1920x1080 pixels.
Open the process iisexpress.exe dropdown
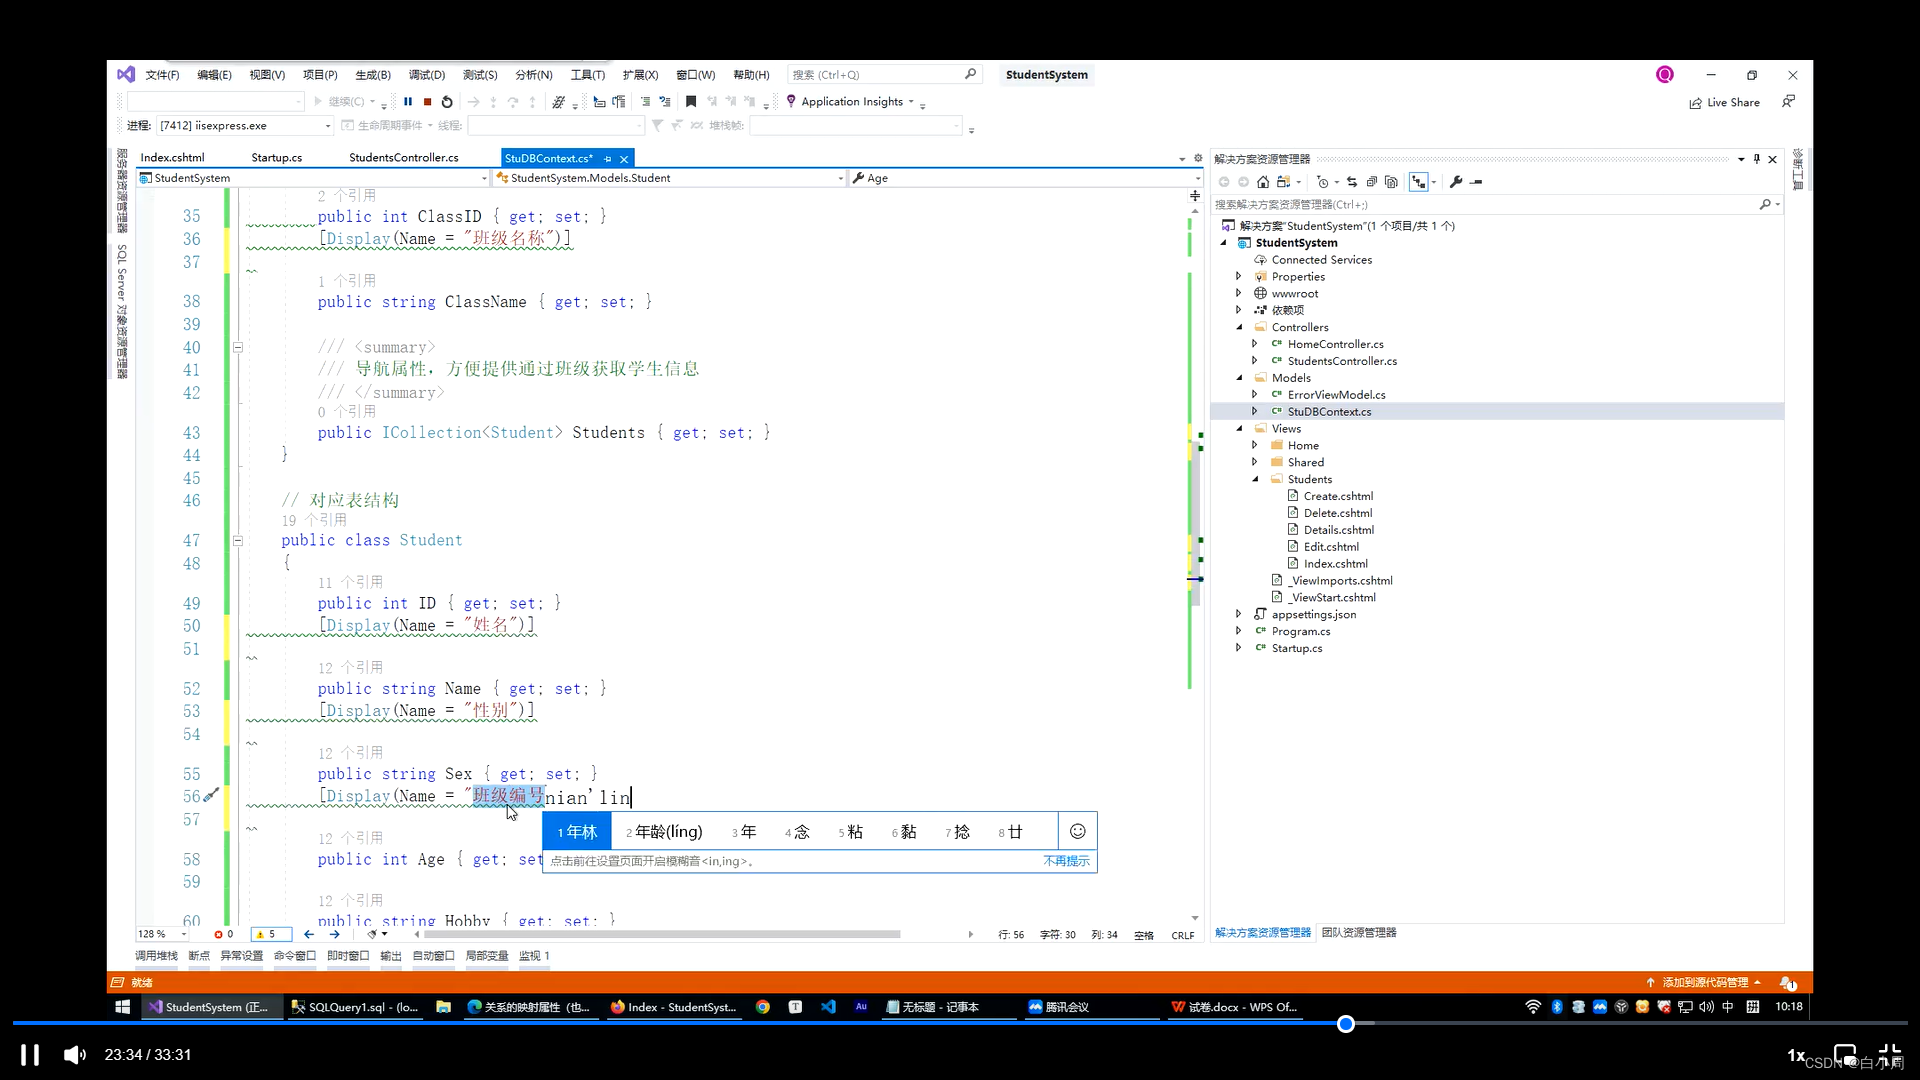[x=327, y=126]
